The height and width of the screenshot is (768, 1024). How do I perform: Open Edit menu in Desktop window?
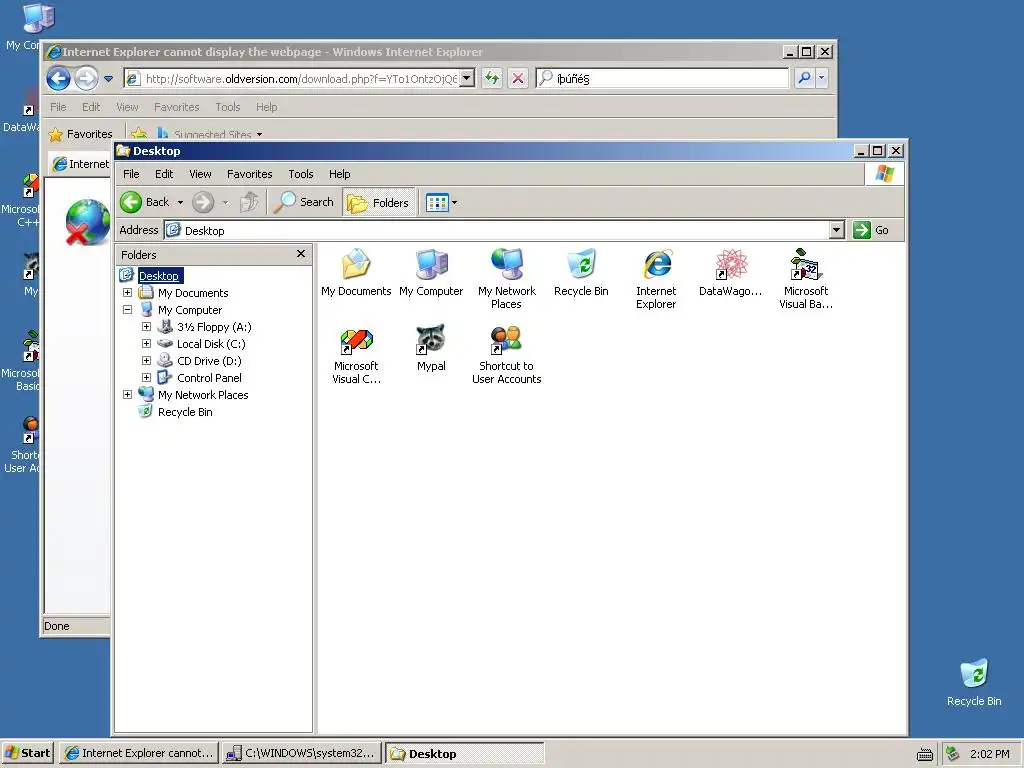coord(164,174)
